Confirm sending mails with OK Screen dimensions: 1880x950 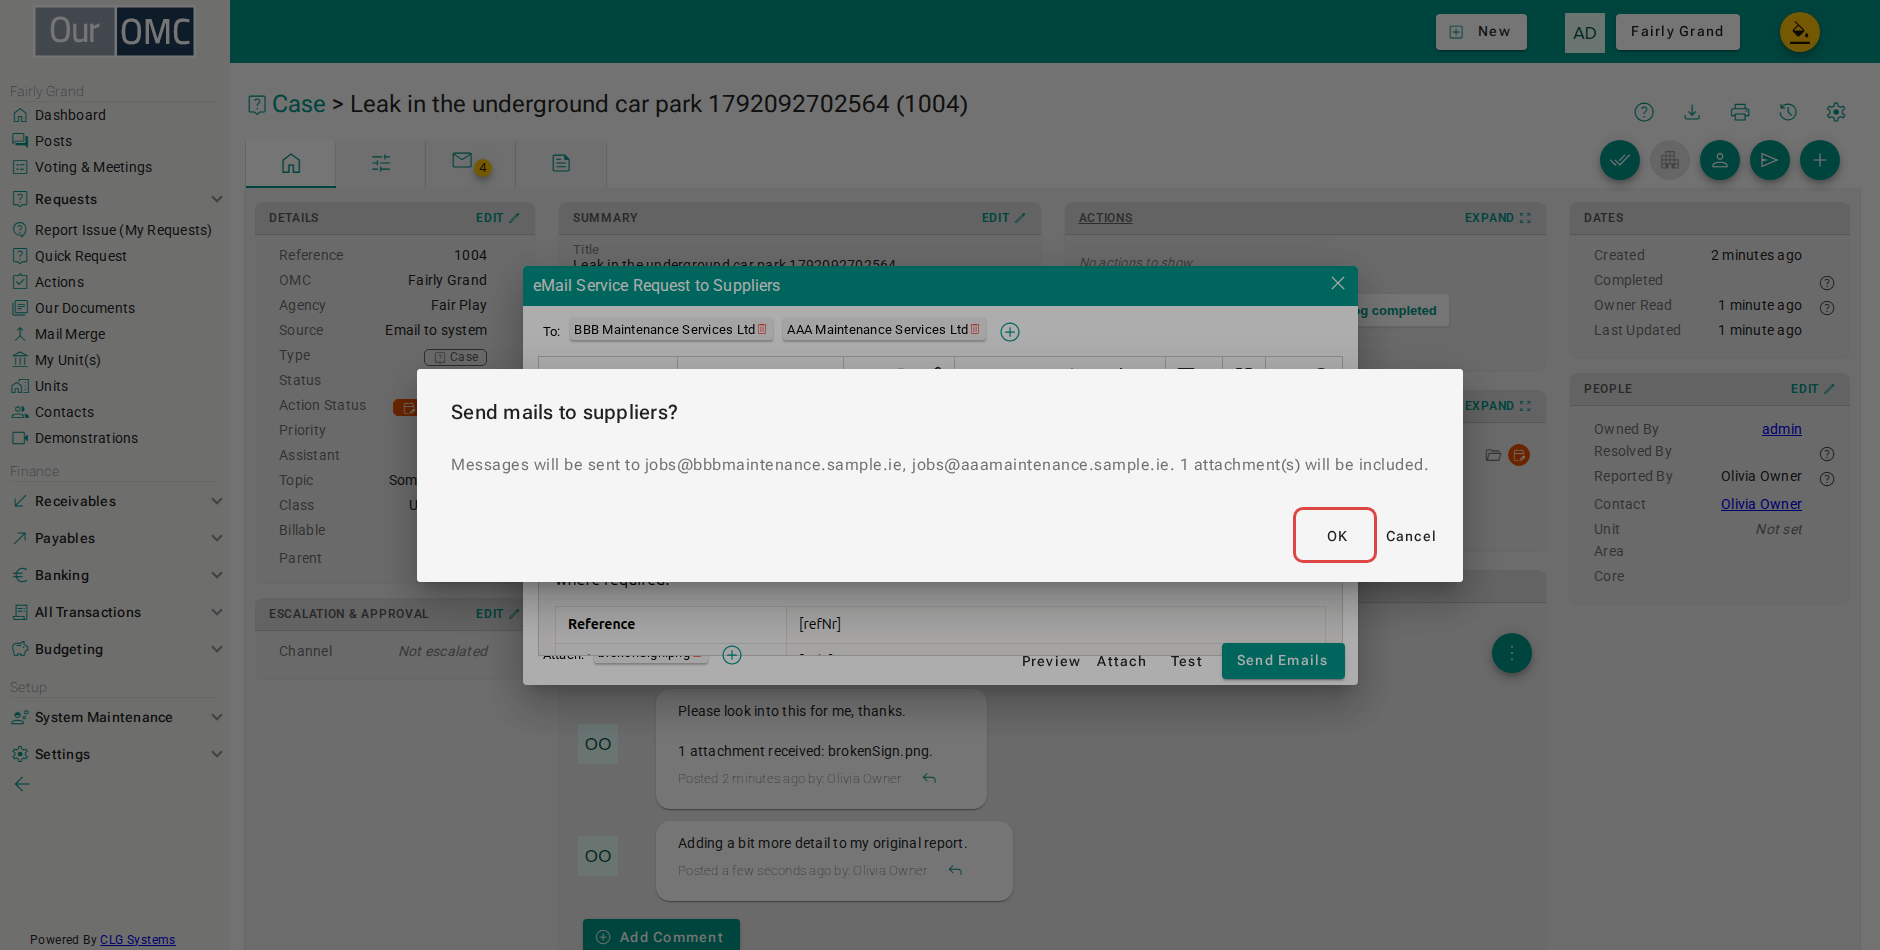point(1335,536)
